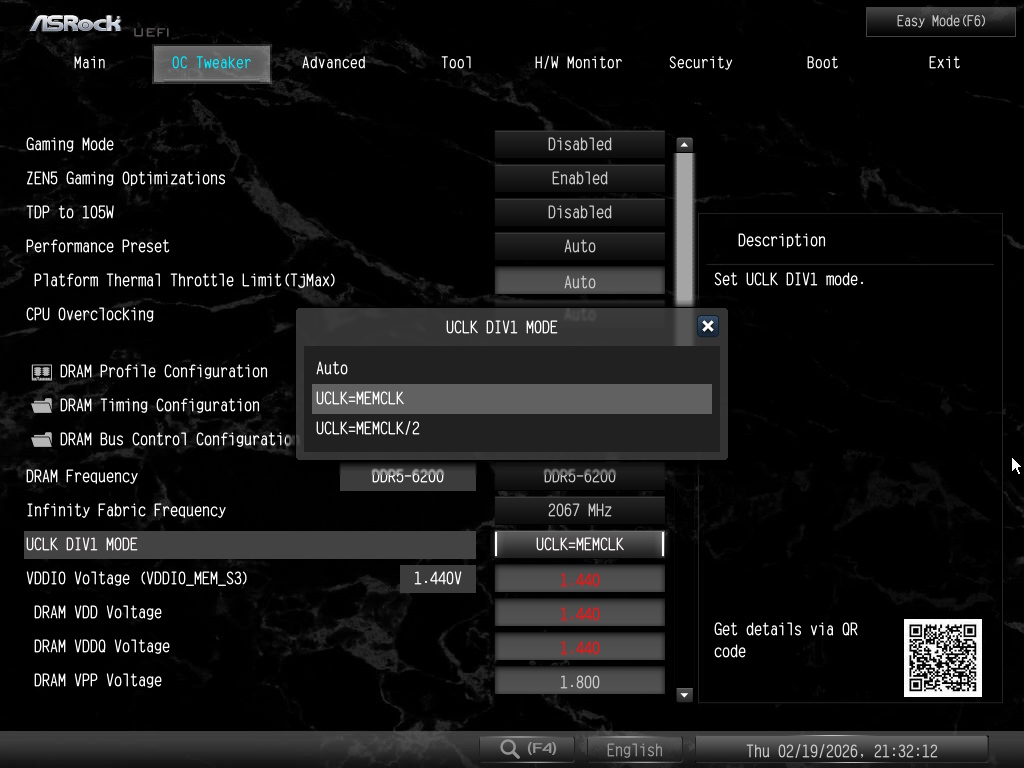Switch to Easy Mode (F6)
The width and height of the screenshot is (1024, 768).
click(x=940, y=22)
